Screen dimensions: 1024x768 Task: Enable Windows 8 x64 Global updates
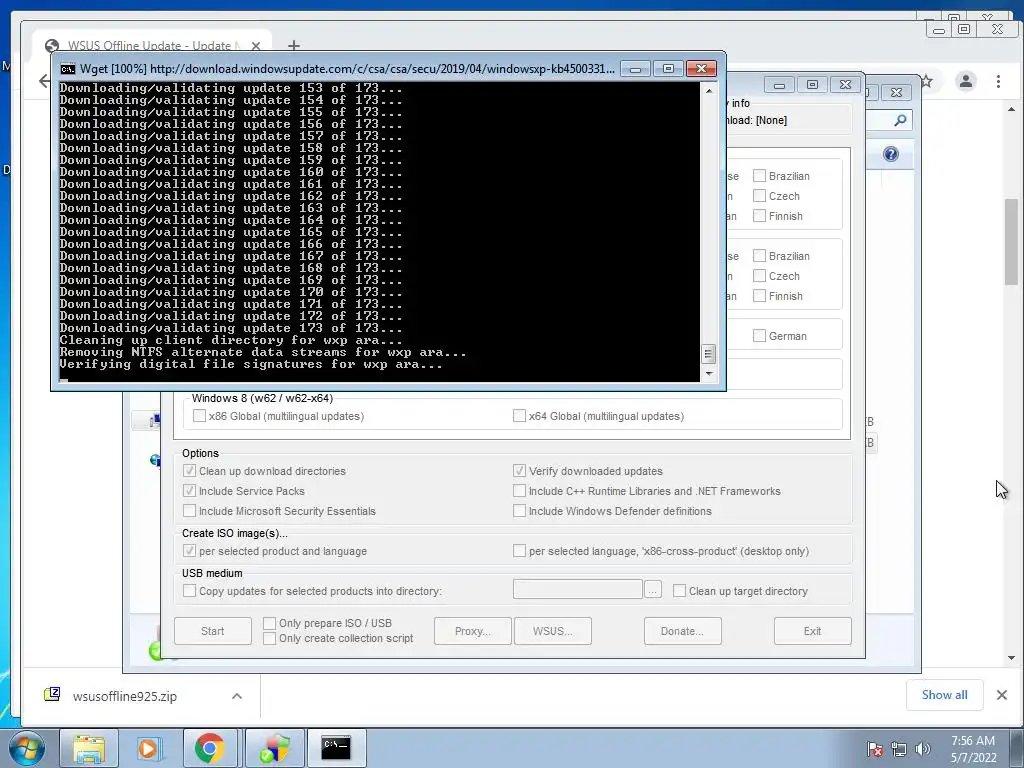click(x=519, y=416)
